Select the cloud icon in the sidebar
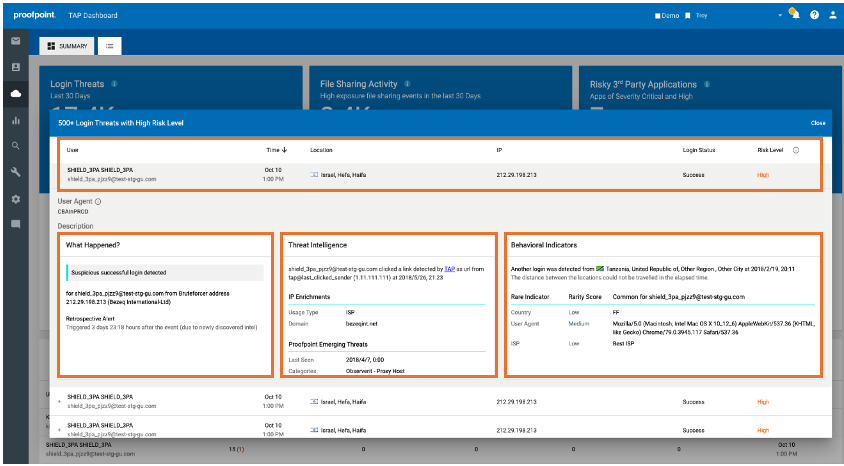 point(16,94)
